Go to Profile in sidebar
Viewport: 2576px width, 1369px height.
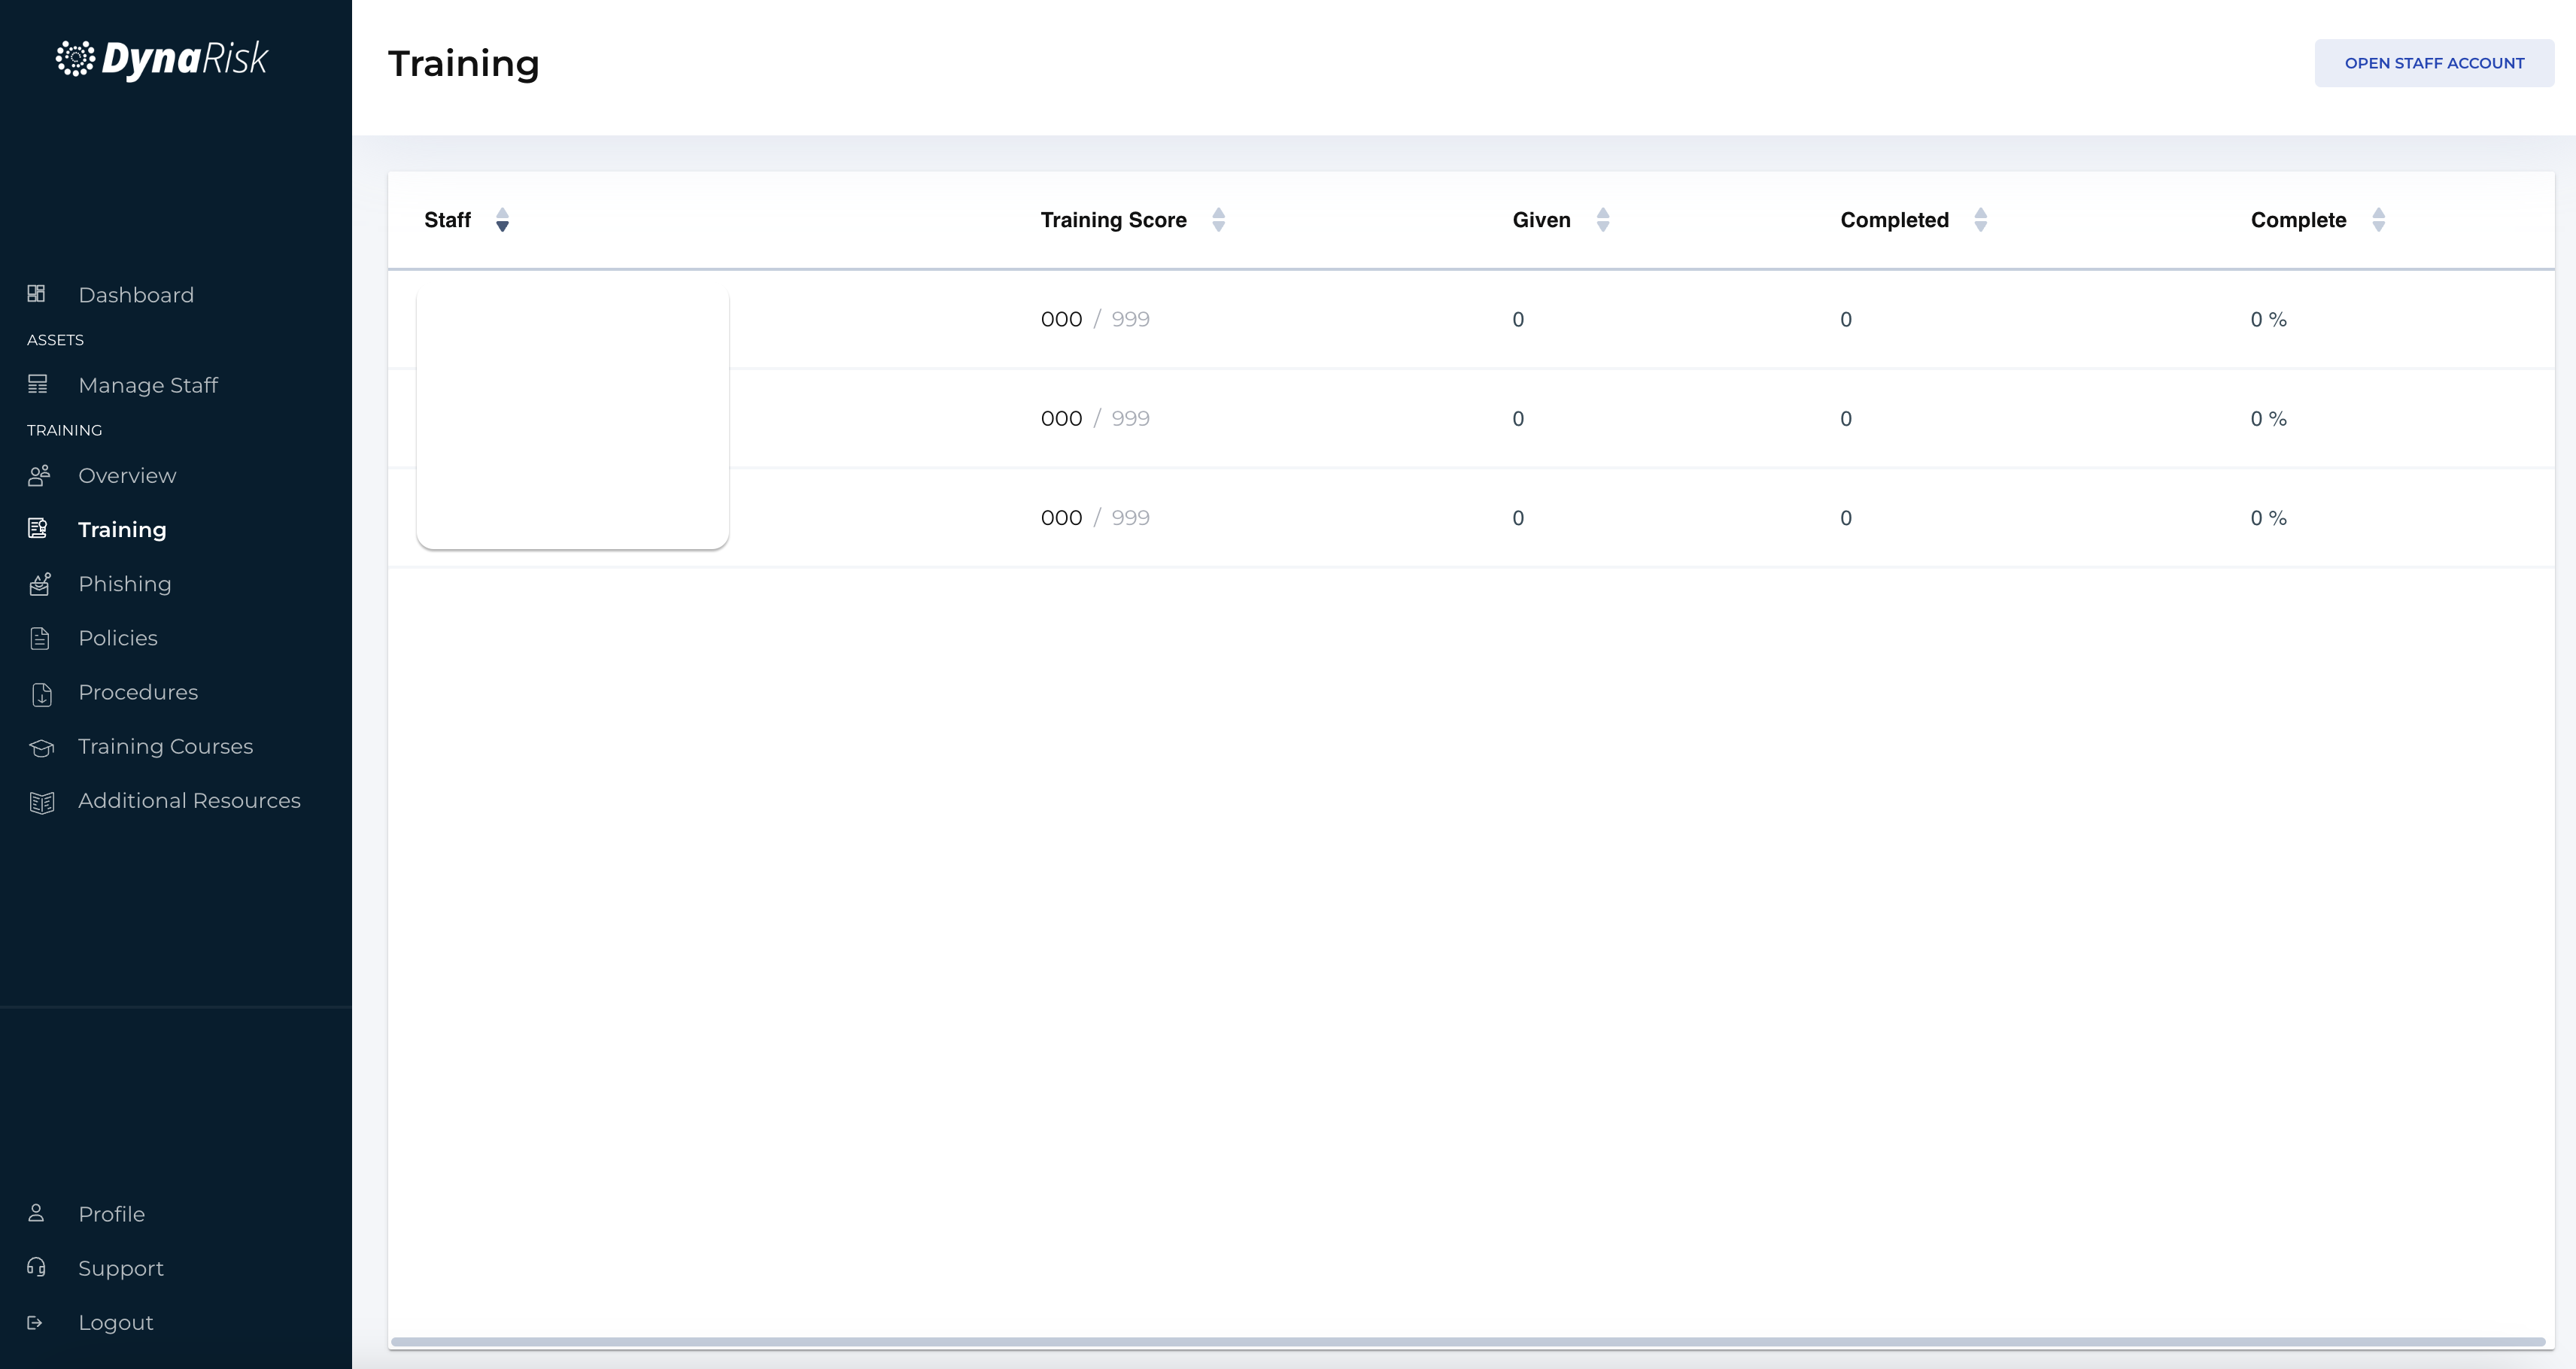(x=112, y=1214)
